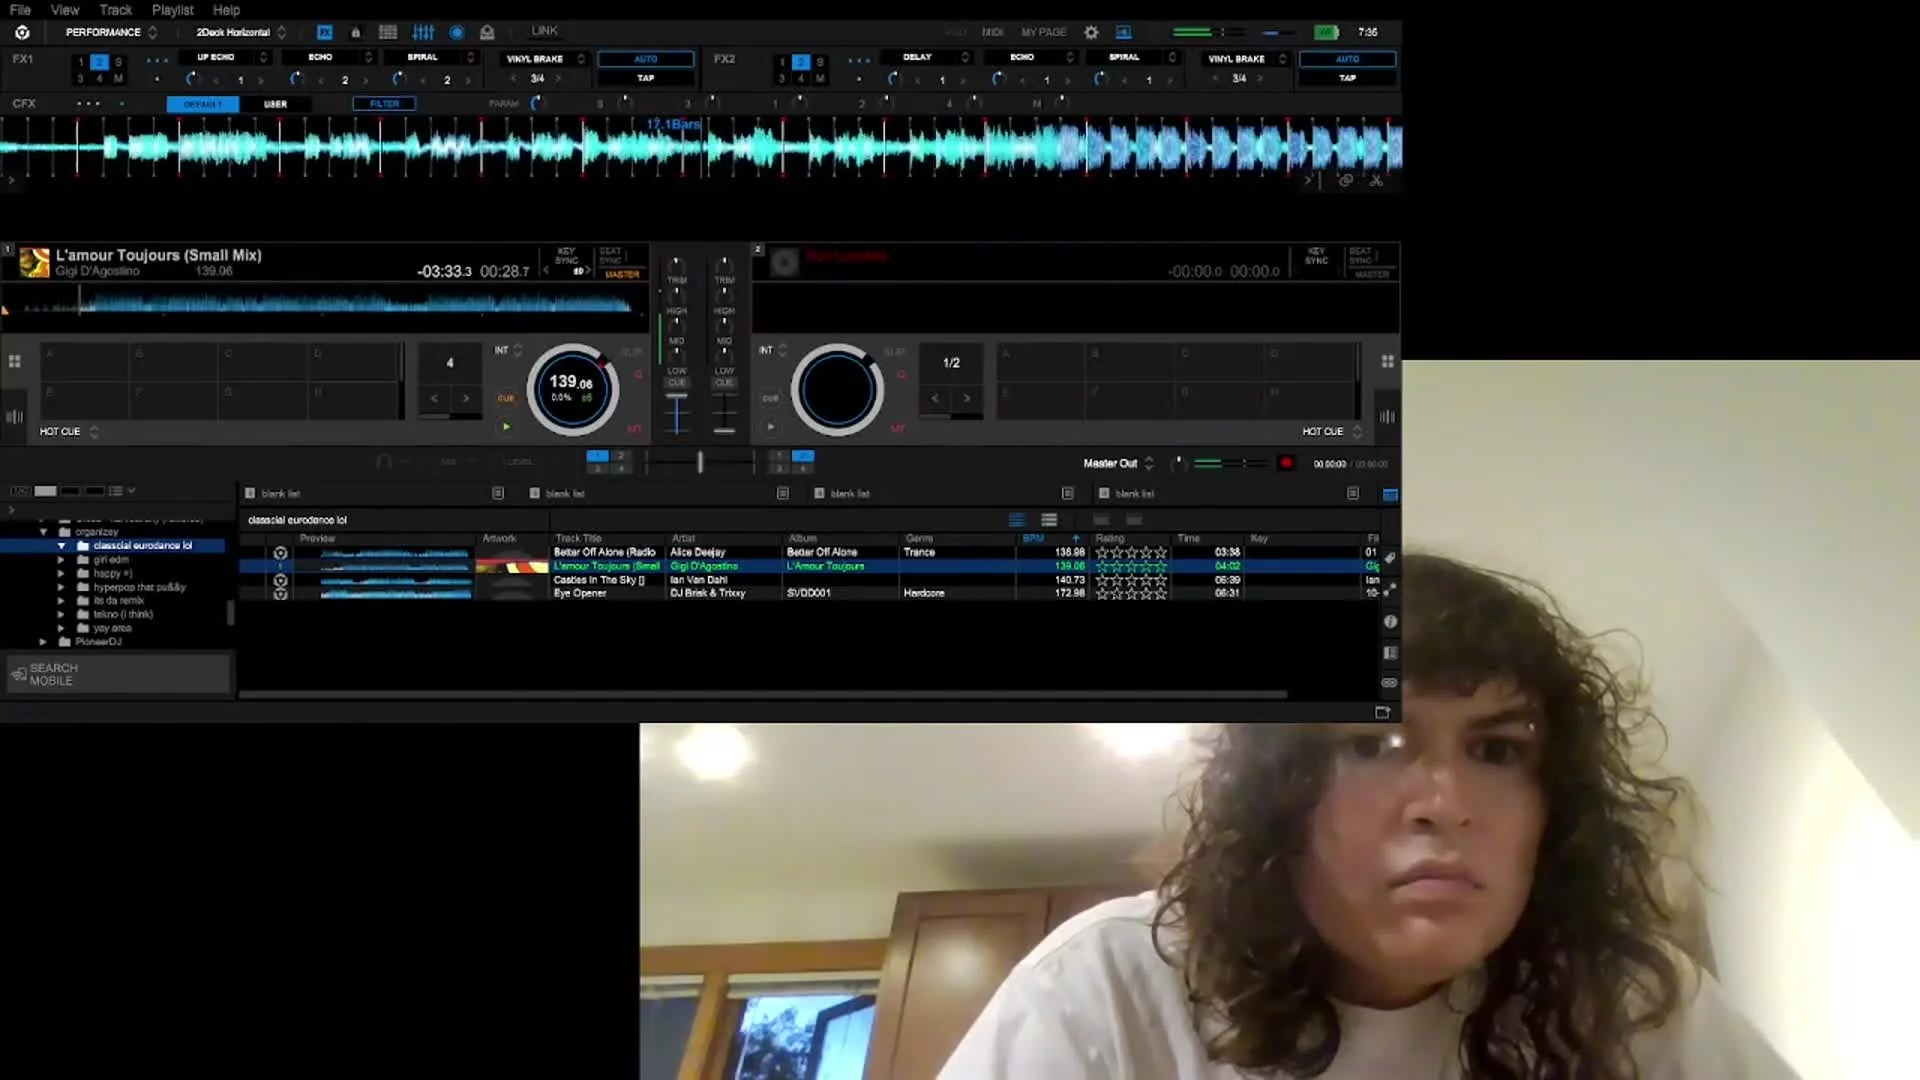1920x1080 pixels.
Task: Open MY PAGE
Action: pos(1044,33)
